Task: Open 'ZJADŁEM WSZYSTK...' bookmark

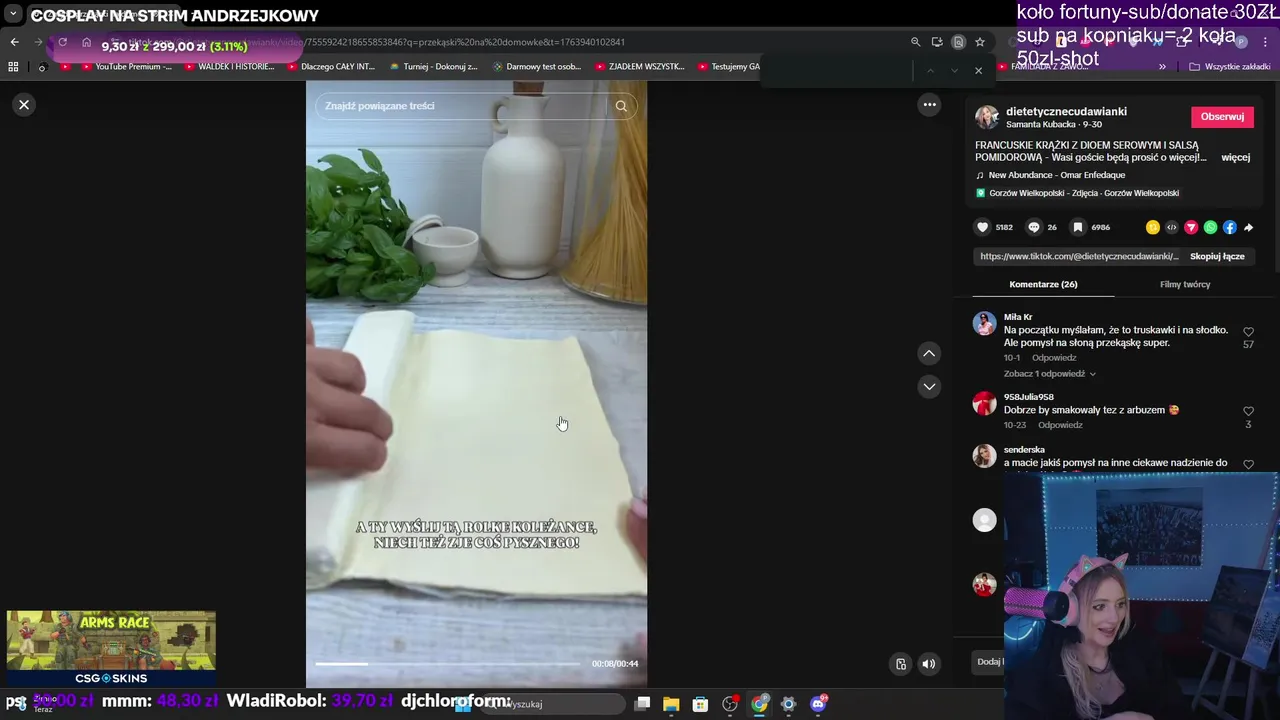Action: click(x=640, y=67)
